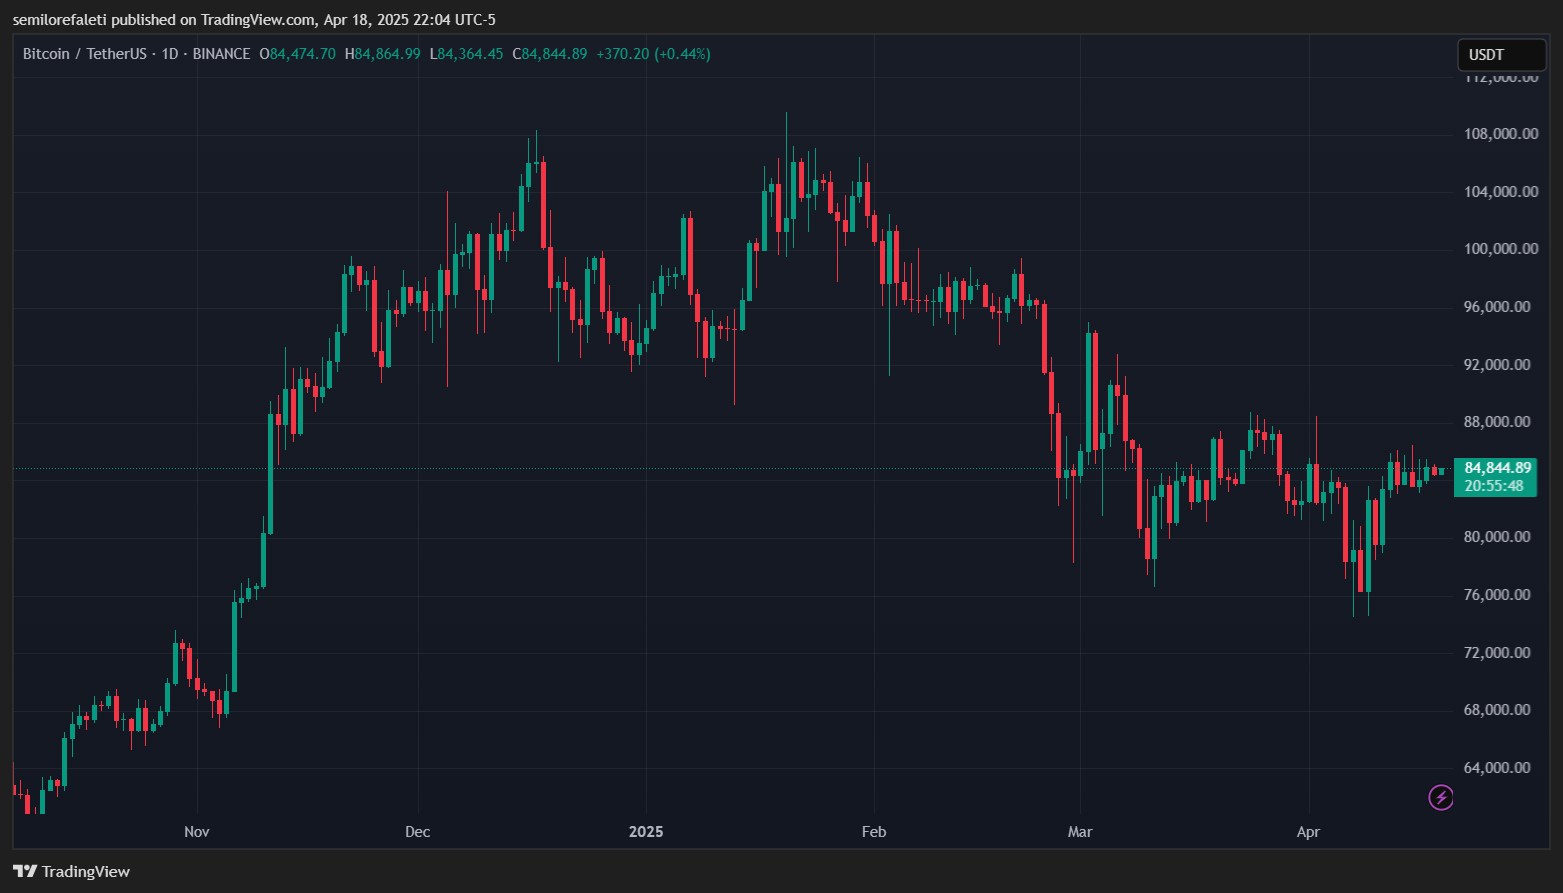Screen dimensions: 1563x893
Task: Click the TradingView logo in the footer
Action: click(72, 871)
